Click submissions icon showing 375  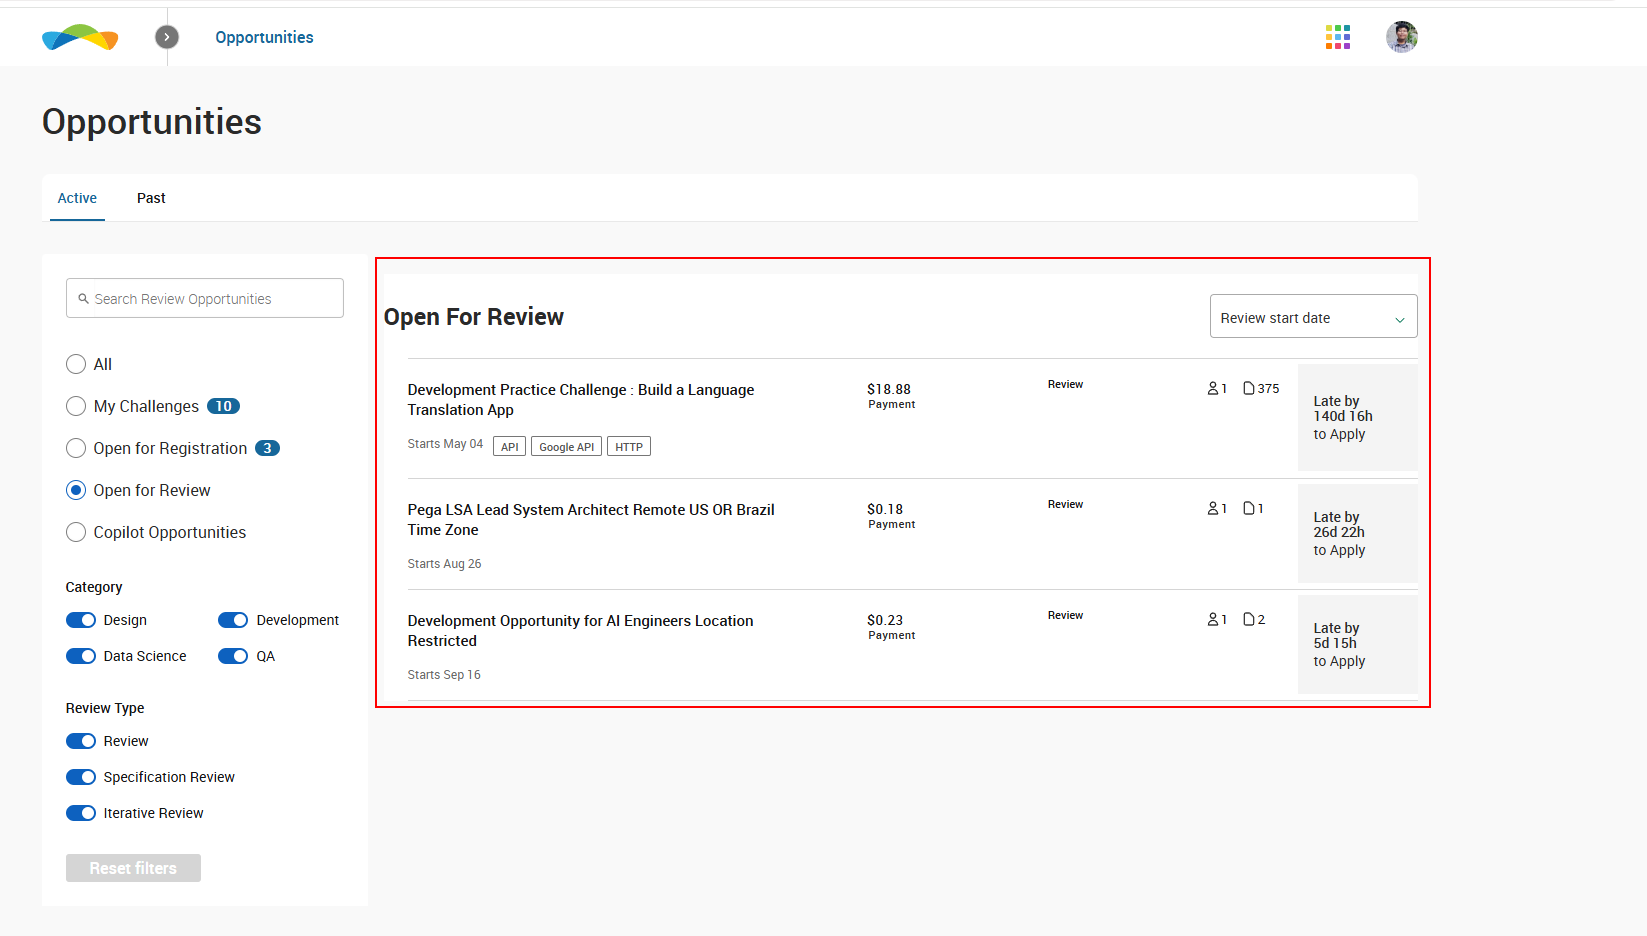[x=1249, y=388]
